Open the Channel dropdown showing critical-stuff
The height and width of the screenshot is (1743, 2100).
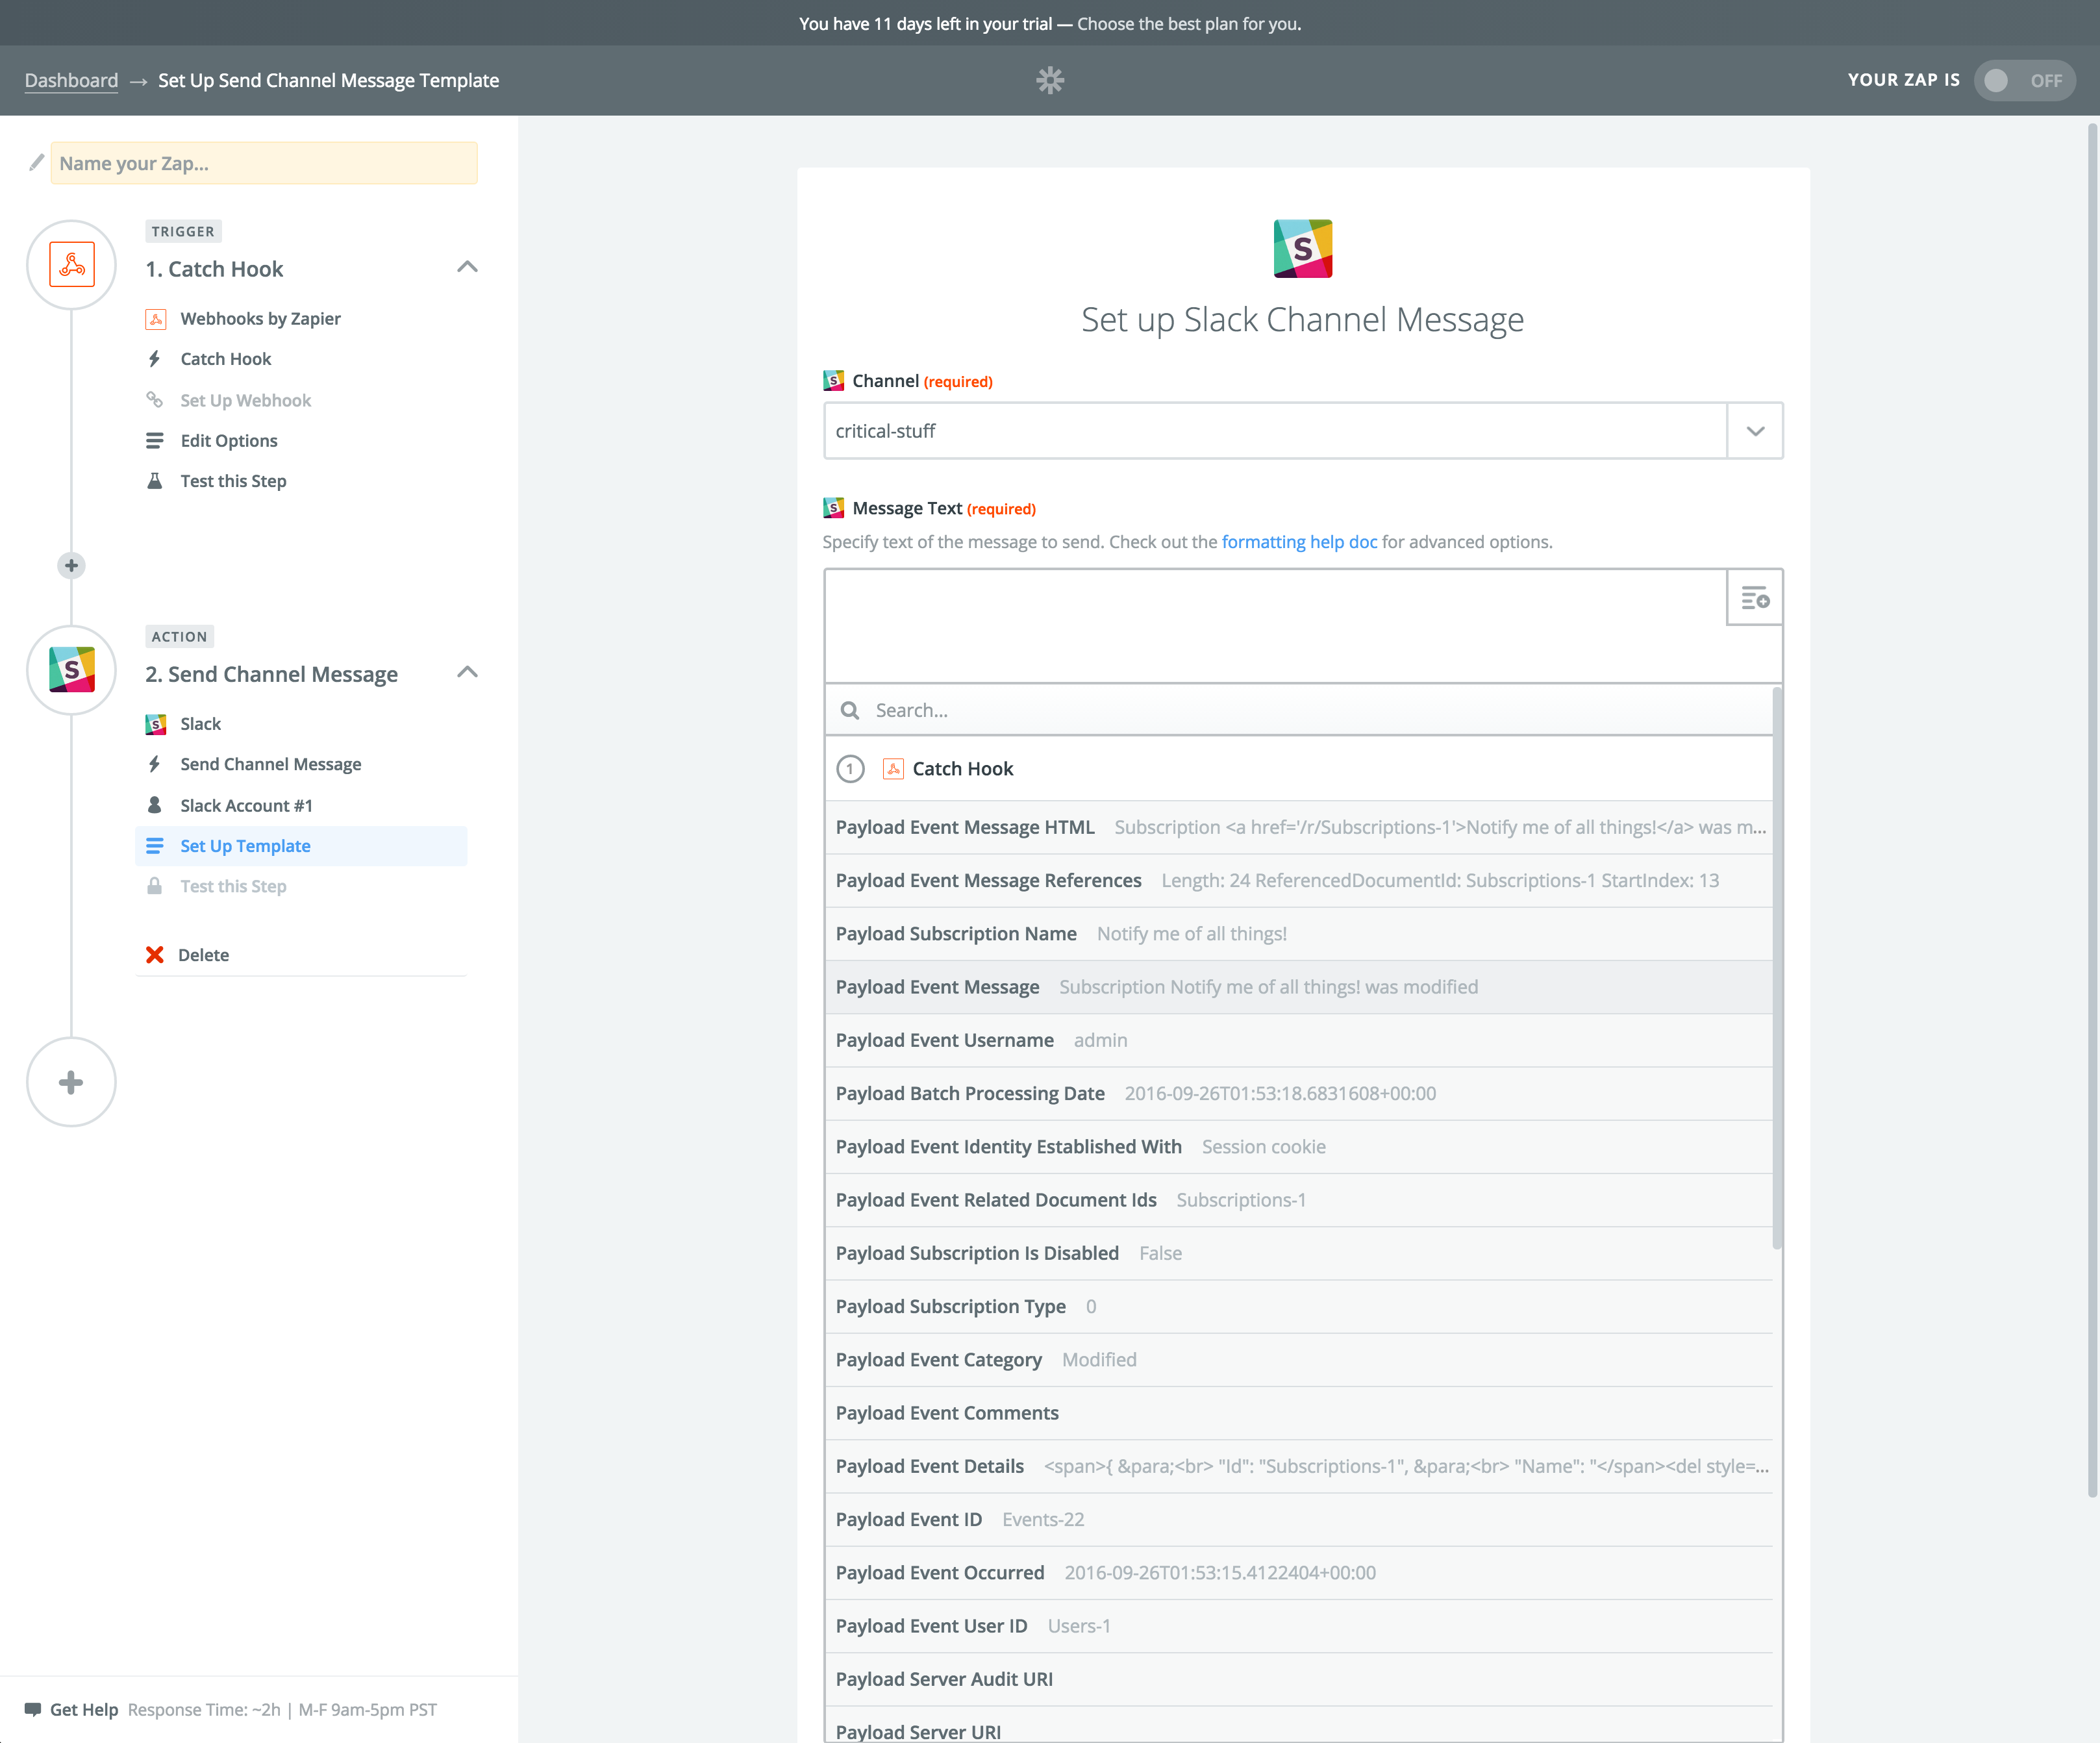pos(1754,430)
